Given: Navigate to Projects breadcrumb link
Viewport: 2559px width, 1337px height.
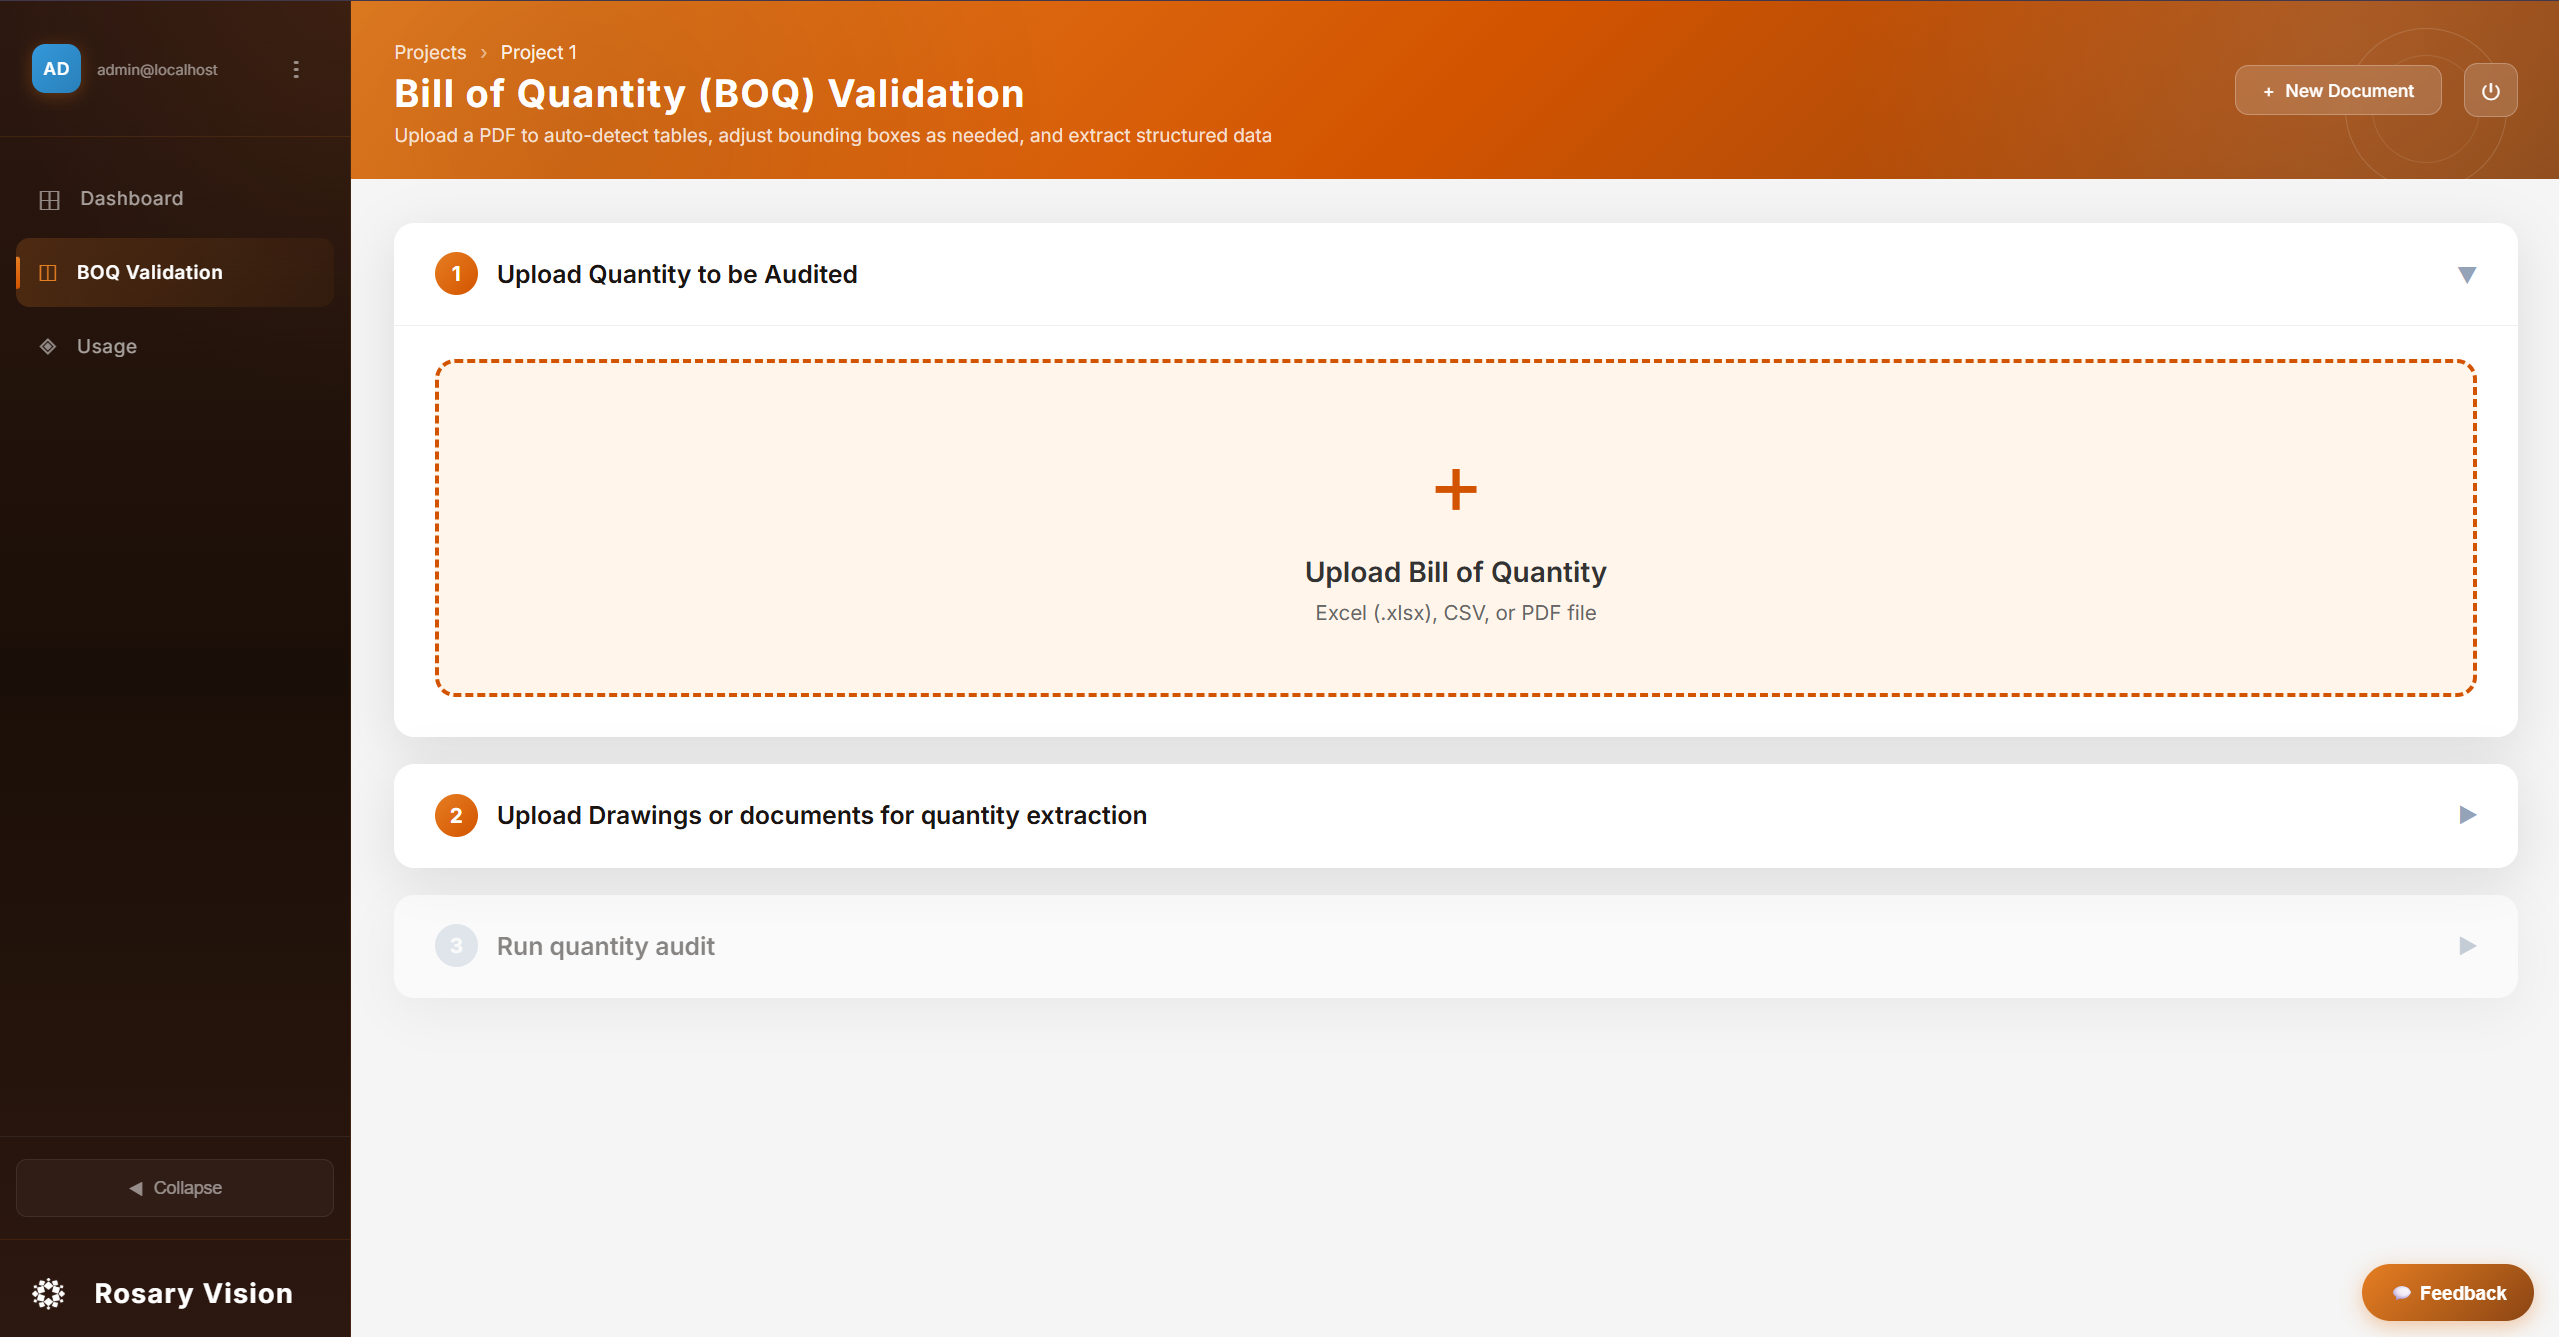Looking at the screenshot, I should pos(430,52).
